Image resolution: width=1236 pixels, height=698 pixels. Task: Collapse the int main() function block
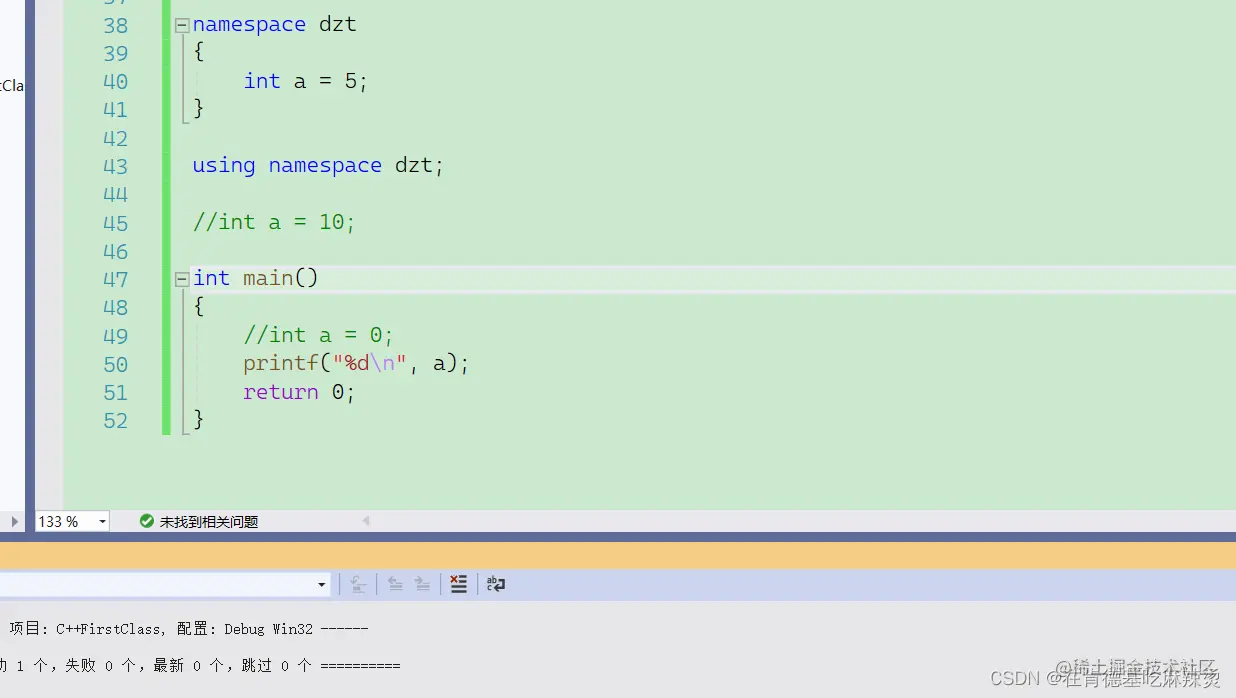(181, 279)
